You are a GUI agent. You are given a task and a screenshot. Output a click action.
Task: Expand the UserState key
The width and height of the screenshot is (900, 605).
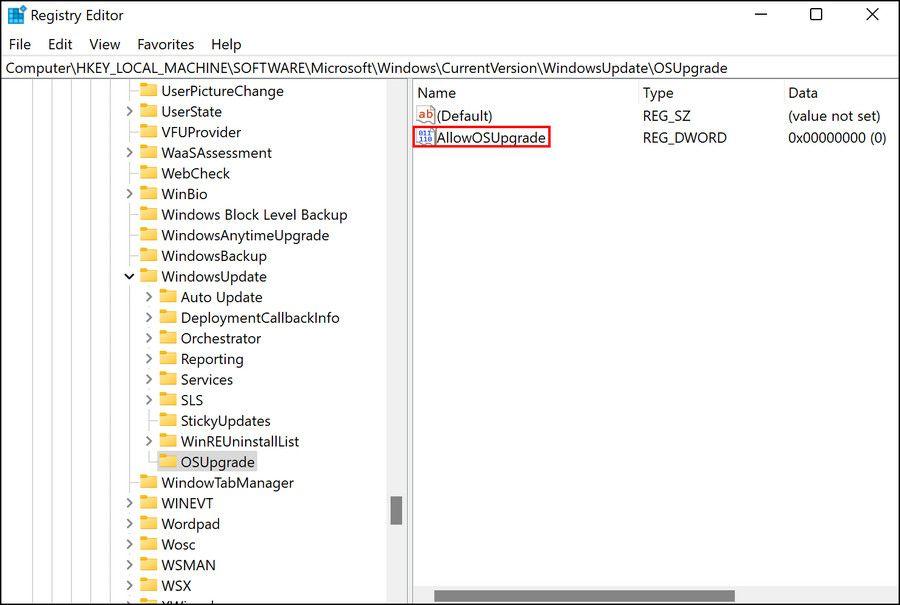coord(129,111)
